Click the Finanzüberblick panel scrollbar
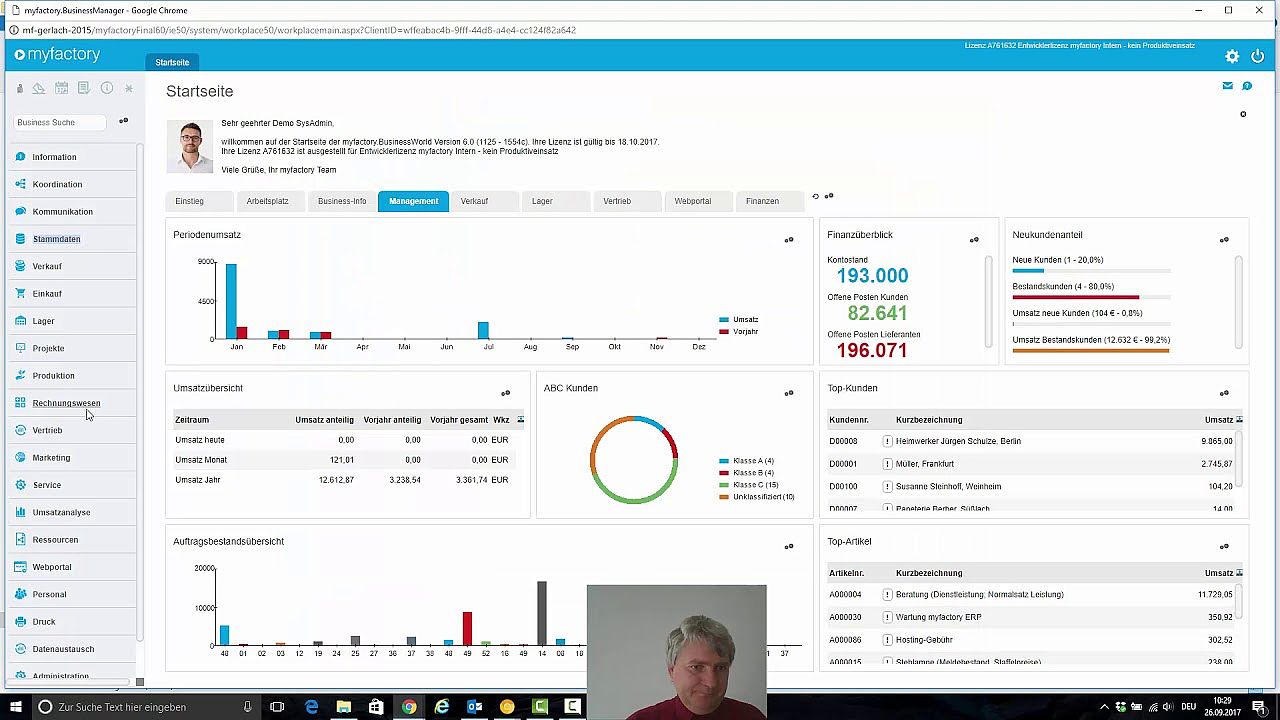1280x720 pixels. tap(989, 303)
